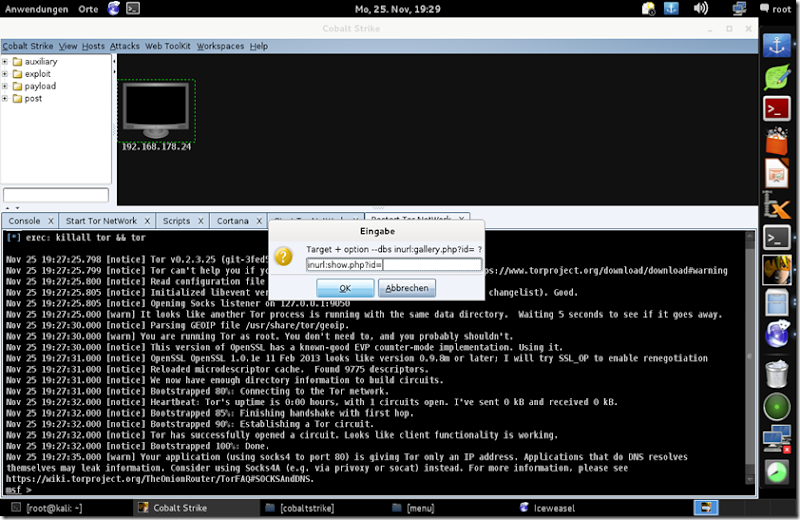This screenshot has height=520, width=800.
Task: Open the dark terminal dock icon
Action: tap(777, 238)
